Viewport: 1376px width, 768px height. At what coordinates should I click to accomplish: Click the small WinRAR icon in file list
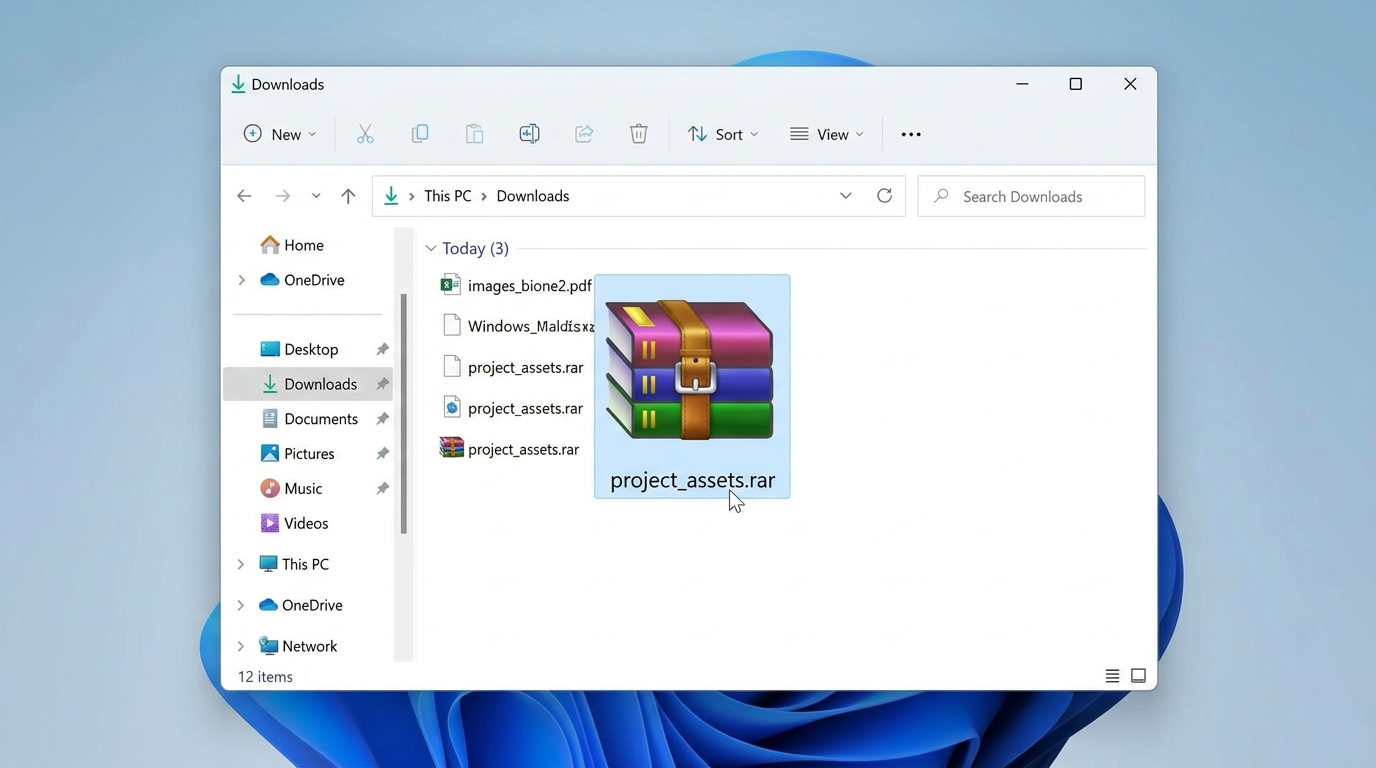click(451, 448)
